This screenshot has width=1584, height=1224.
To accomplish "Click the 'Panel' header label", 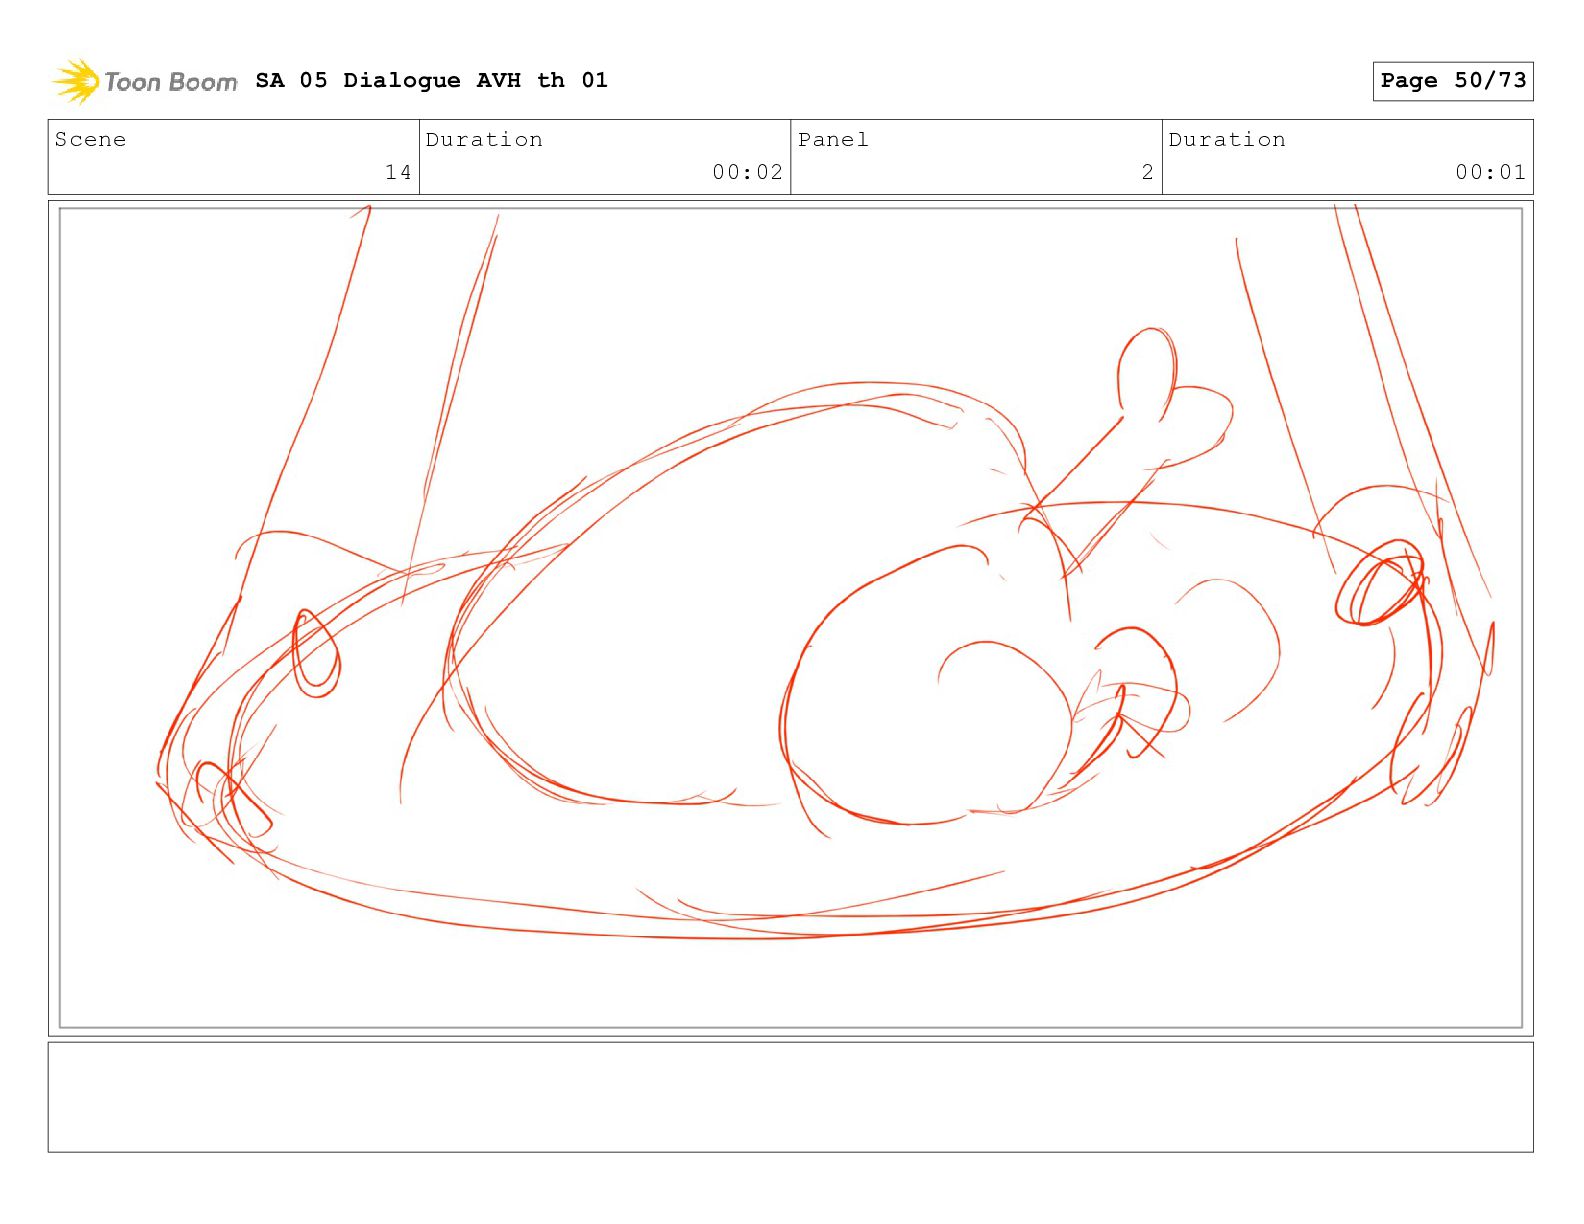I will [833, 139].
